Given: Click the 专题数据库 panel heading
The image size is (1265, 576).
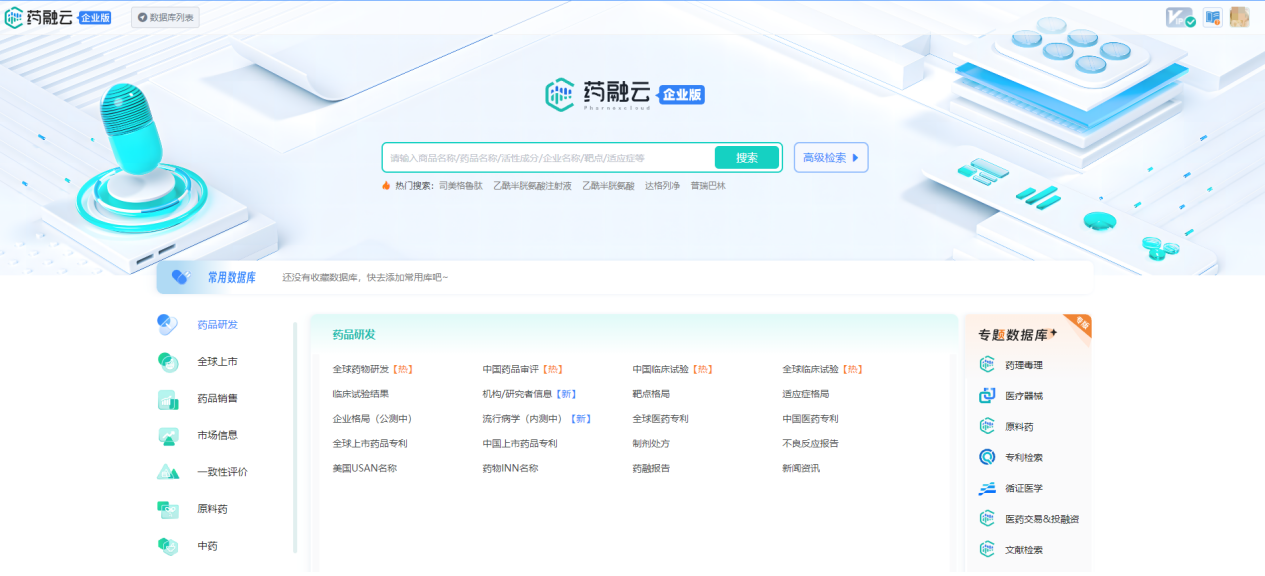Looking at the screenshot, I should click(x=1017, y=335).
